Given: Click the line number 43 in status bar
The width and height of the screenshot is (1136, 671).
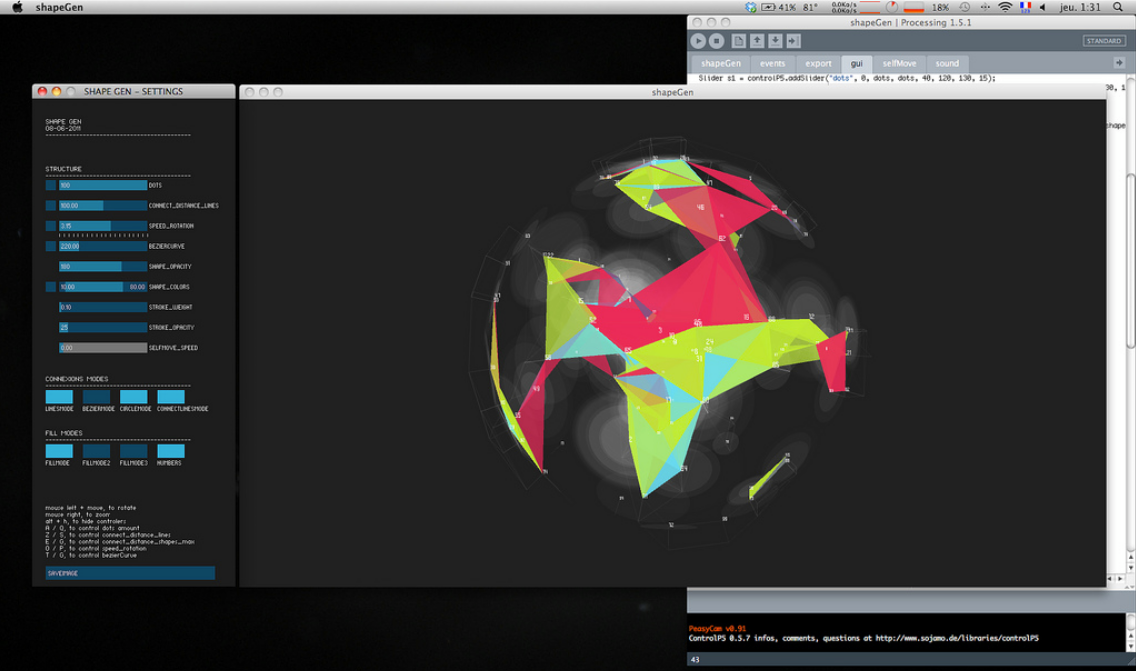Looking at the screenshot, I should point(695,659).
